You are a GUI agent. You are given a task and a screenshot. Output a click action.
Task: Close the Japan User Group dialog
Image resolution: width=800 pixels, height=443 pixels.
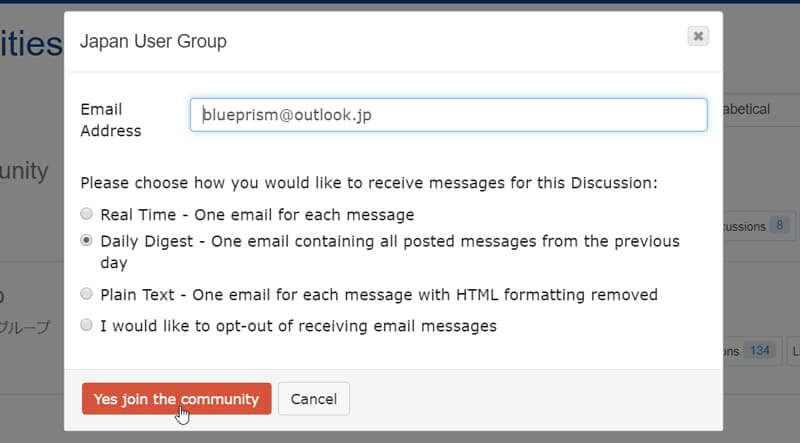(x=698, y=36)
